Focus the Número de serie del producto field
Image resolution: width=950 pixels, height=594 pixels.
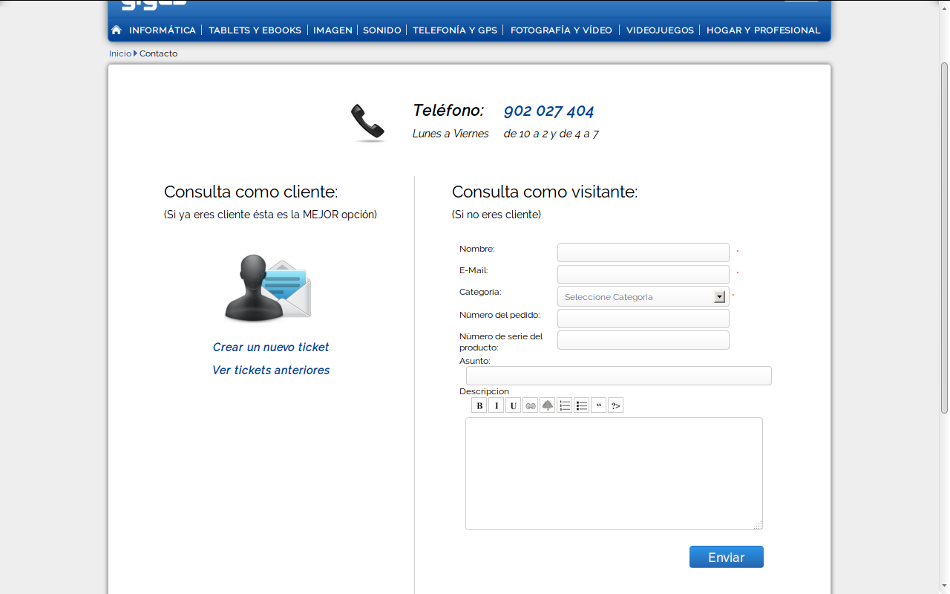point(643,340)
